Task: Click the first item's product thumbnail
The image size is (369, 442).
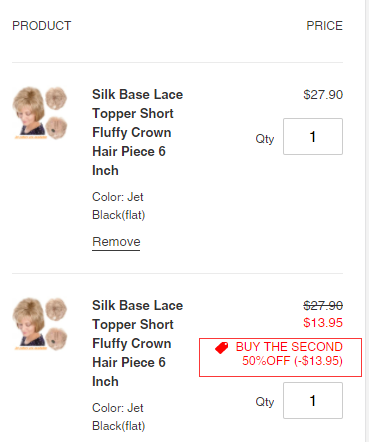Action: coord(40,113)
